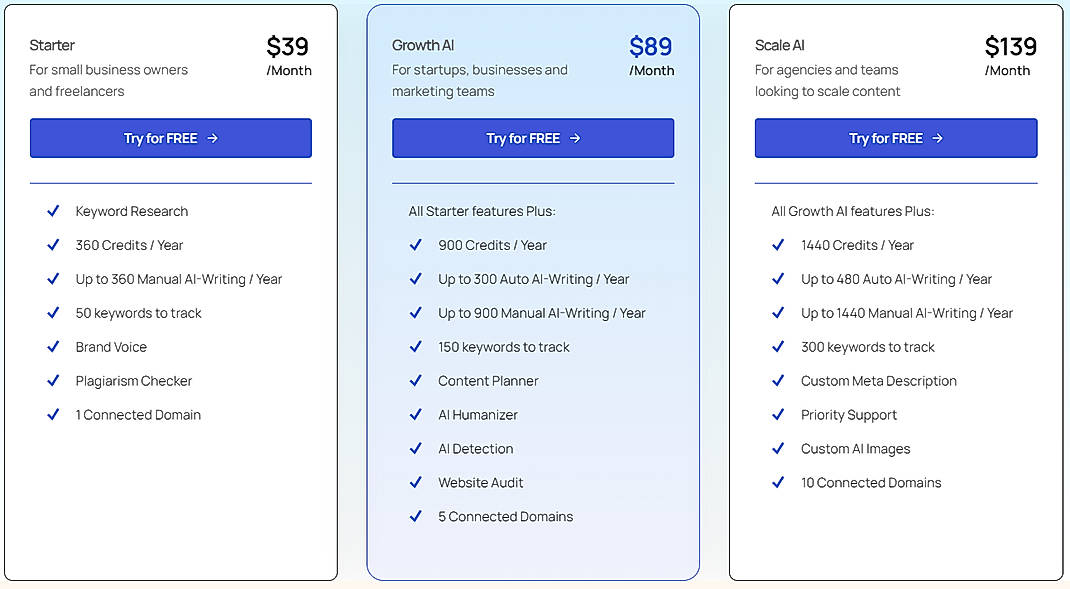This screenshot has width=1070, height=589.
Task: Click the checkmark next to AI Humanizer
Action: 416,415
